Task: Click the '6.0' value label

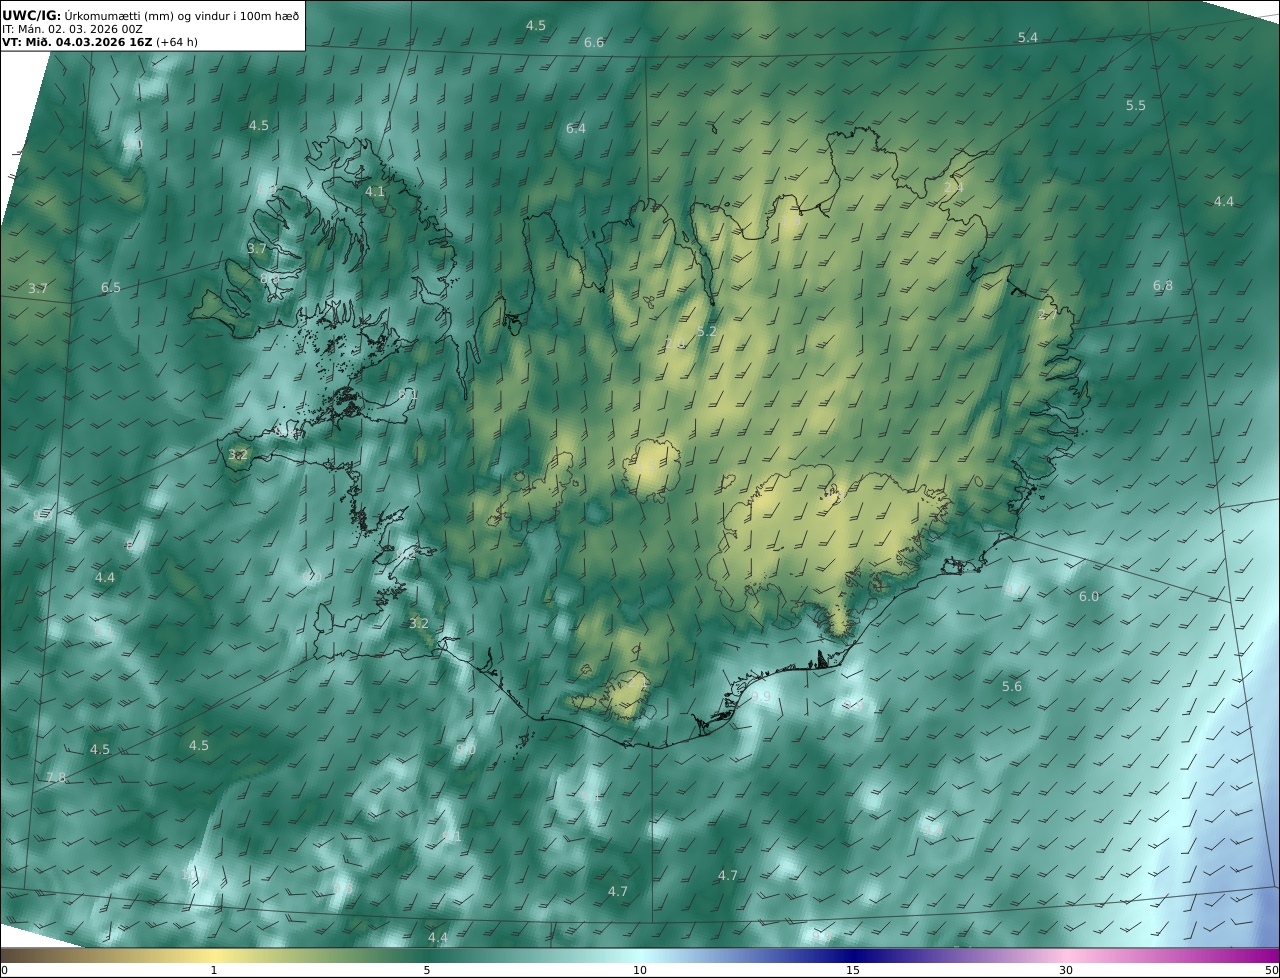Action: pyautogui.click(x=1089, y=597)
